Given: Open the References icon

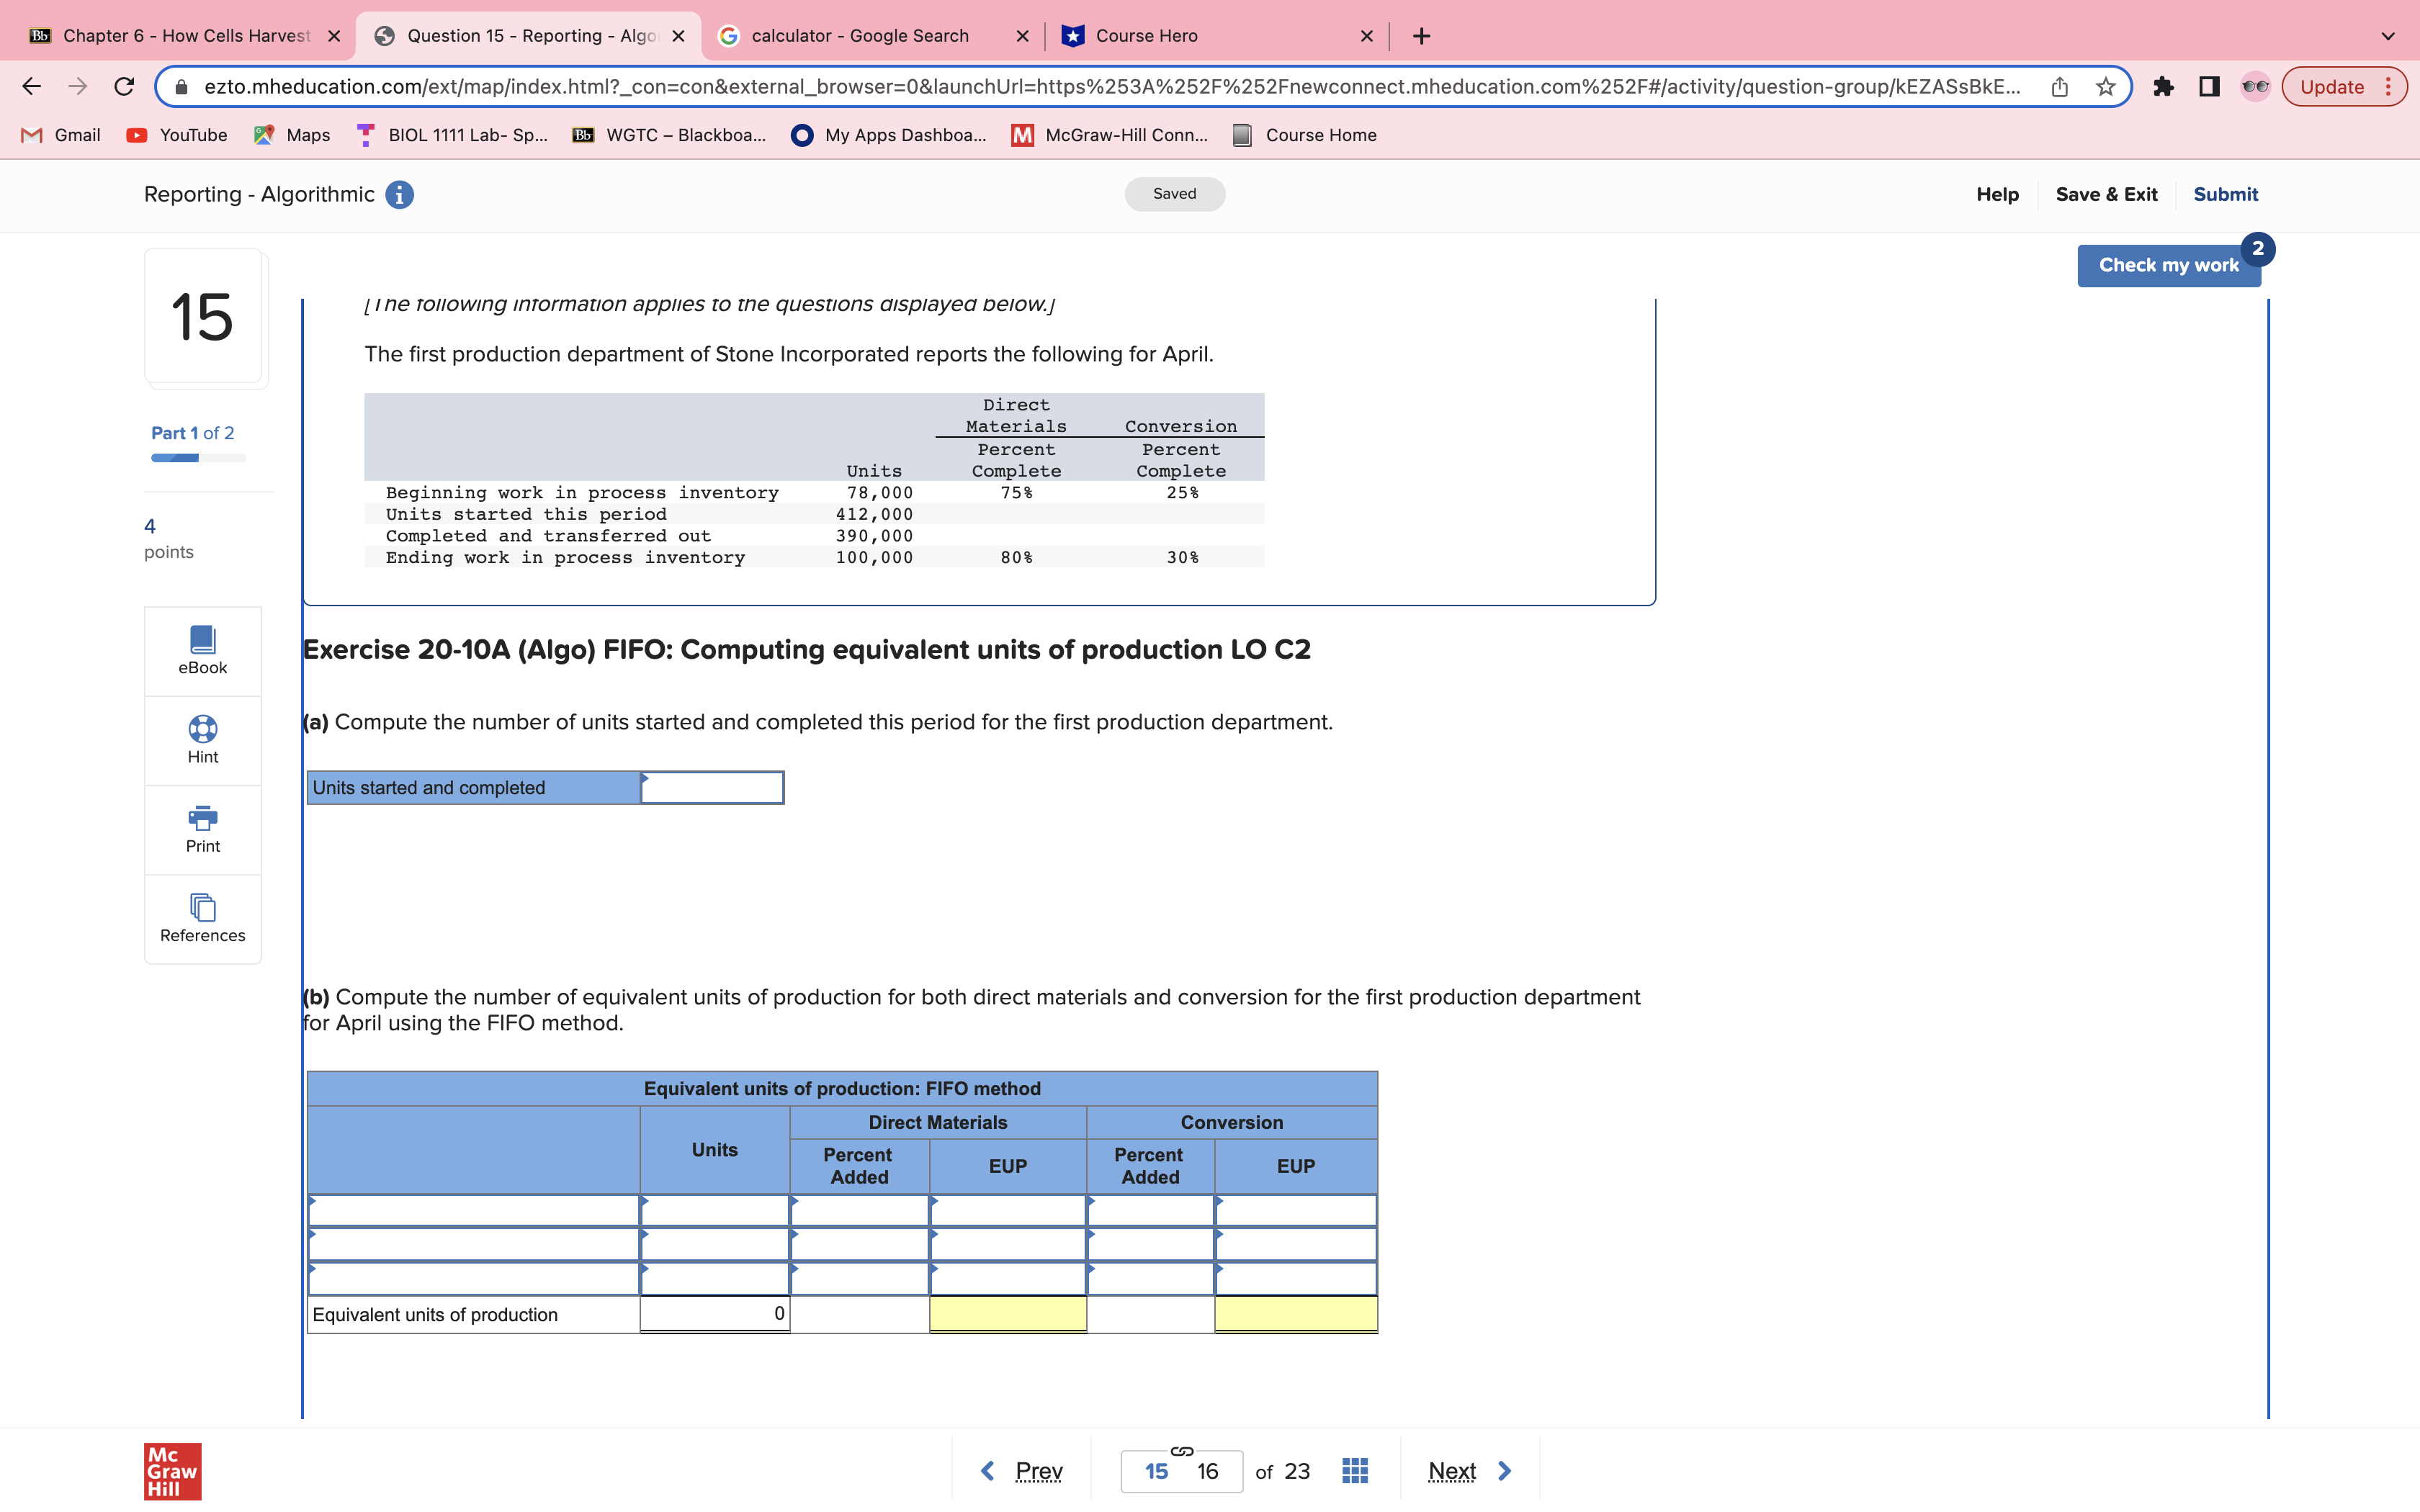Looking at the screenshot, I should (202, 908).
